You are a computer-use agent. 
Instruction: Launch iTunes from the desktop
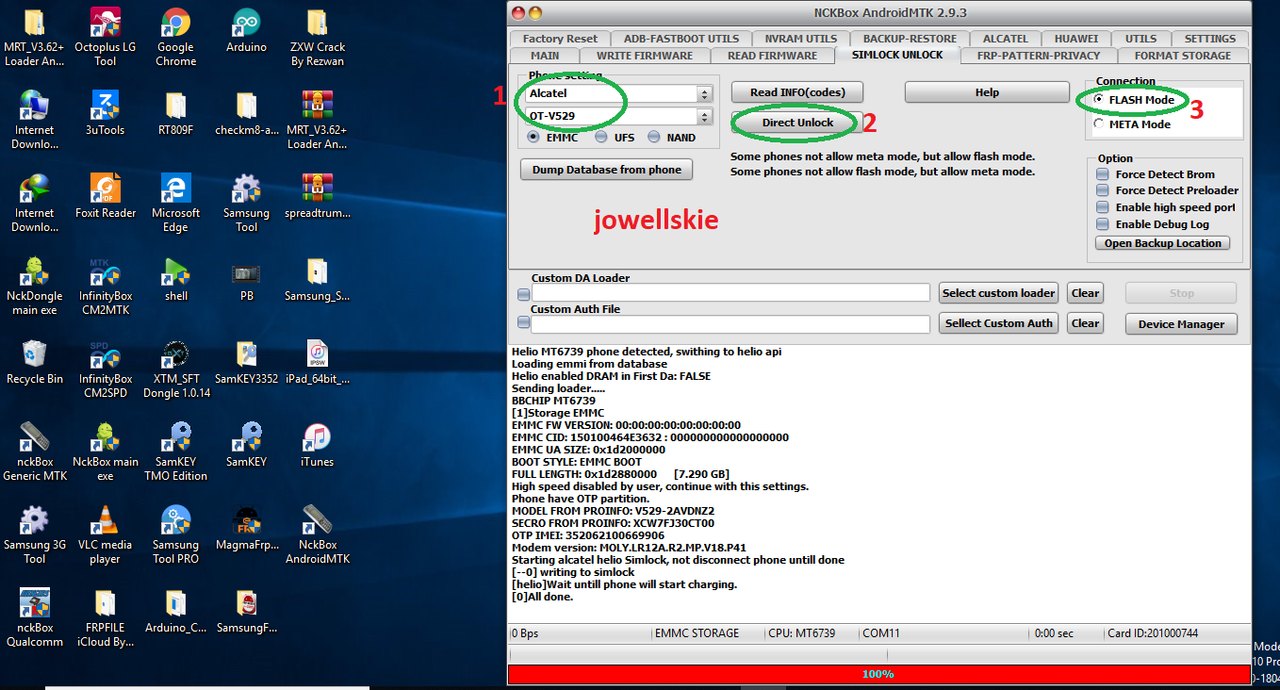(x=317, y=445)
